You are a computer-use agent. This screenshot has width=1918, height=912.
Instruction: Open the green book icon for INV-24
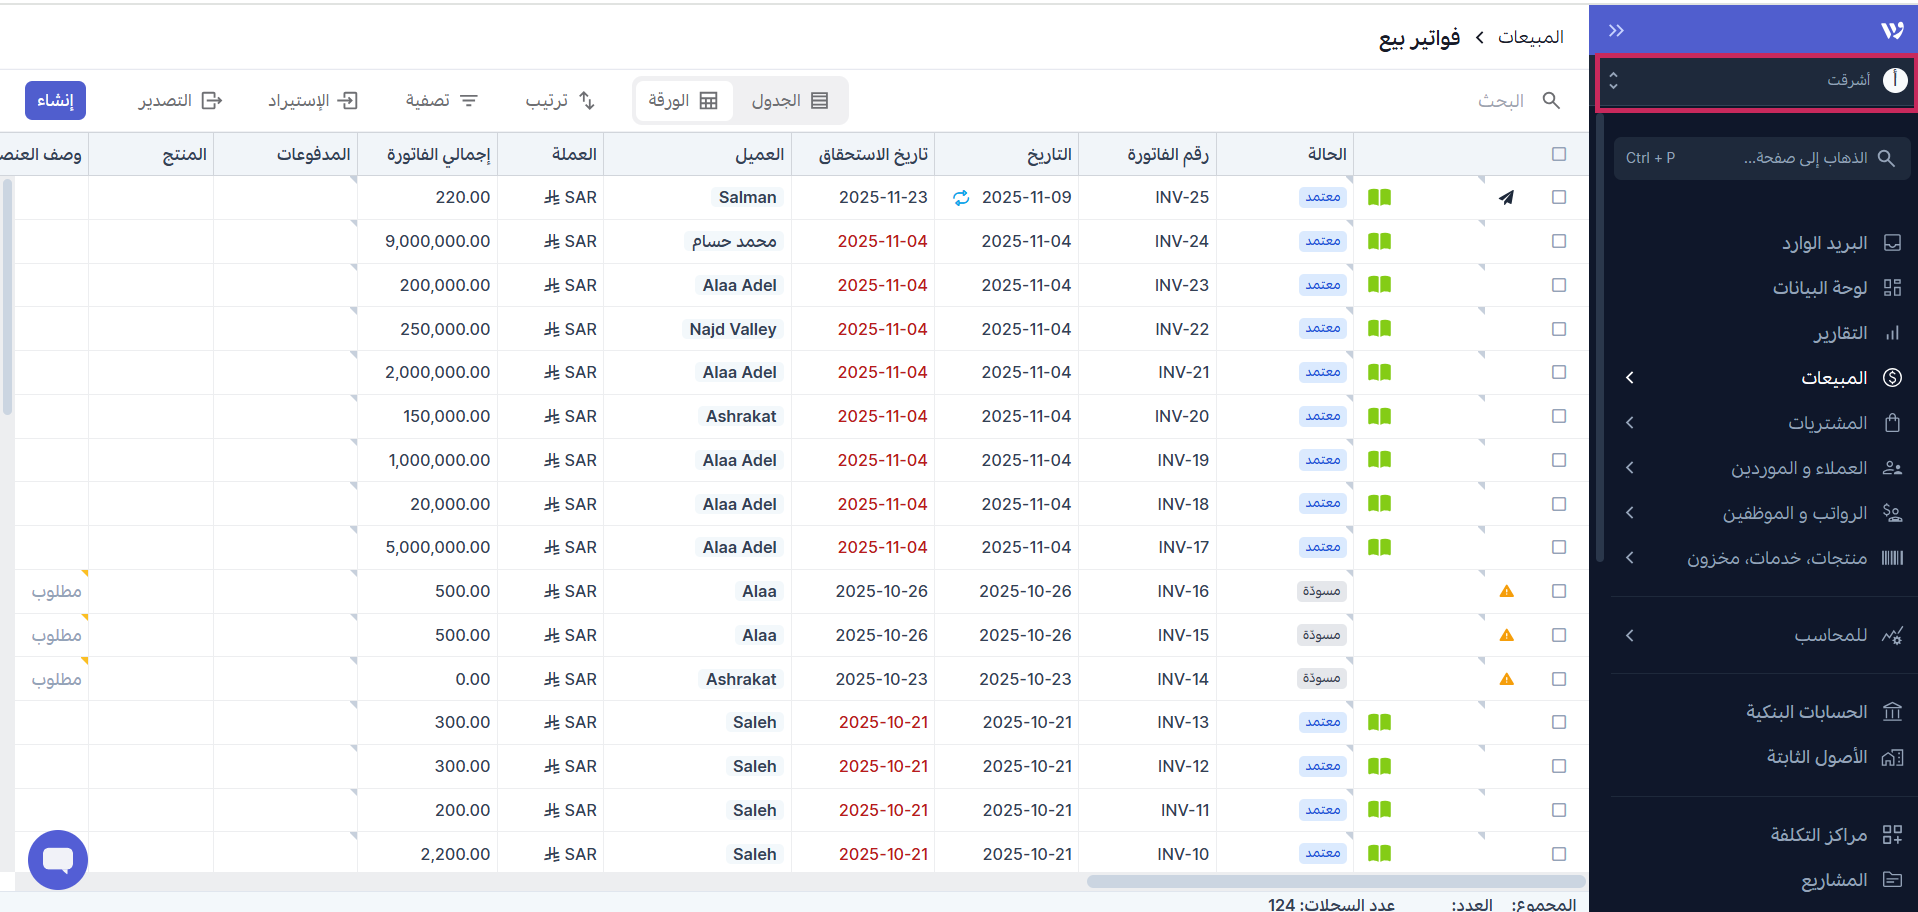point(1379,241)
